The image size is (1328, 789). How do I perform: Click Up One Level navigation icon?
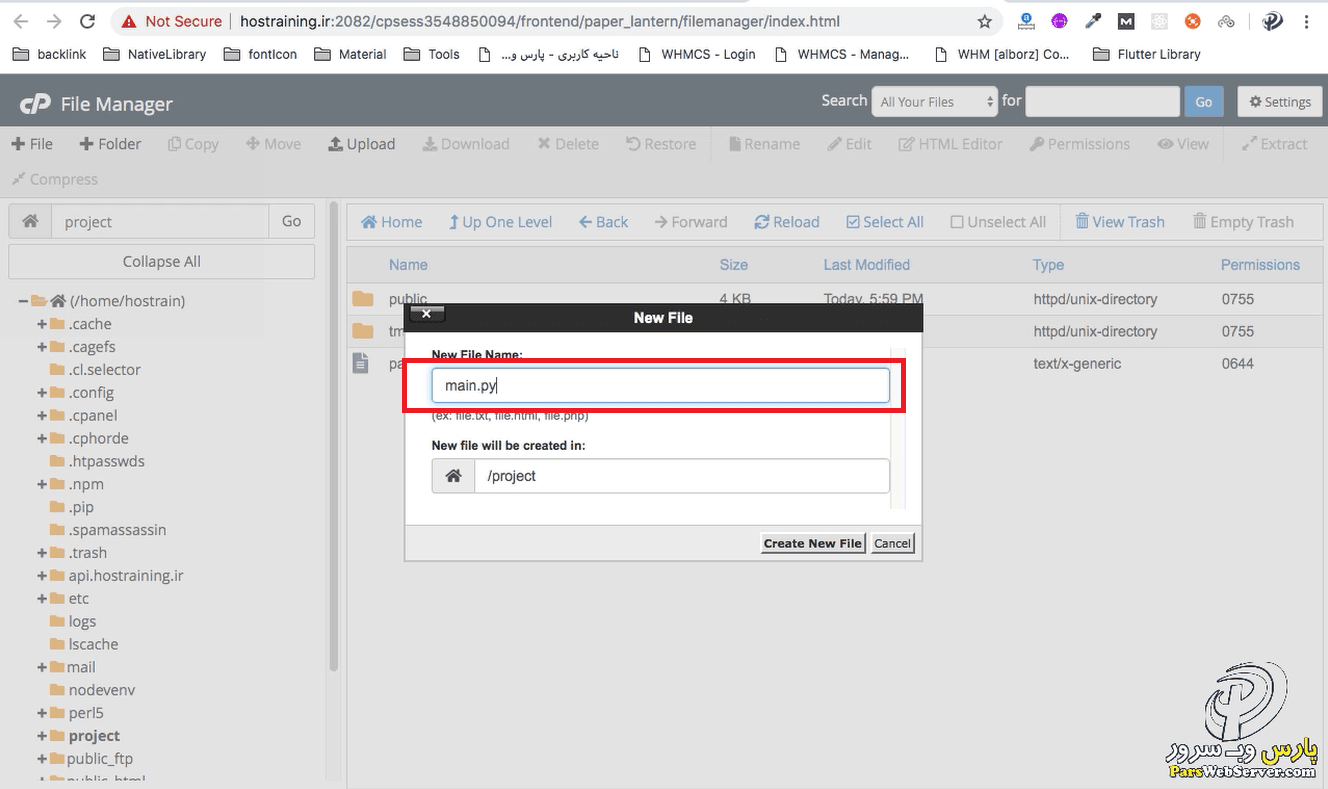point(454,222)
